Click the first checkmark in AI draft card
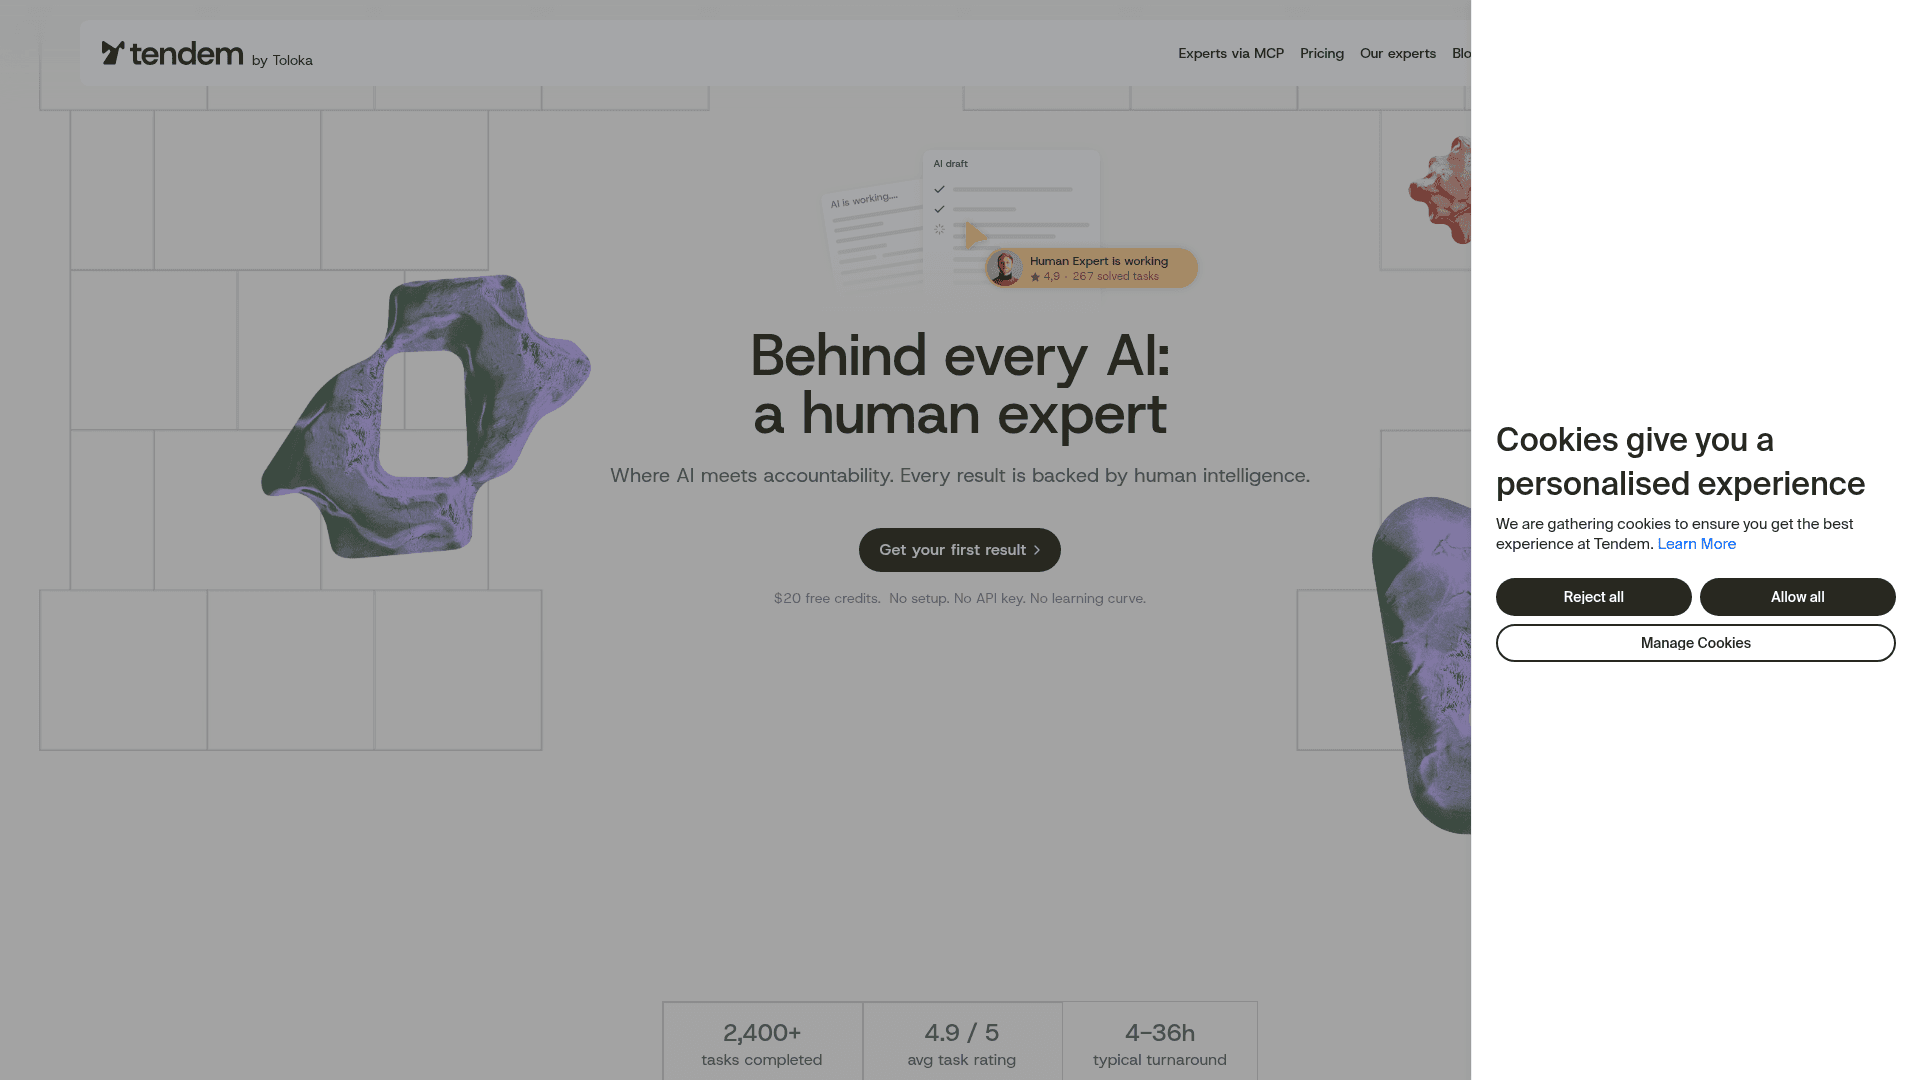1920x1080 pixels. [939, 189]
